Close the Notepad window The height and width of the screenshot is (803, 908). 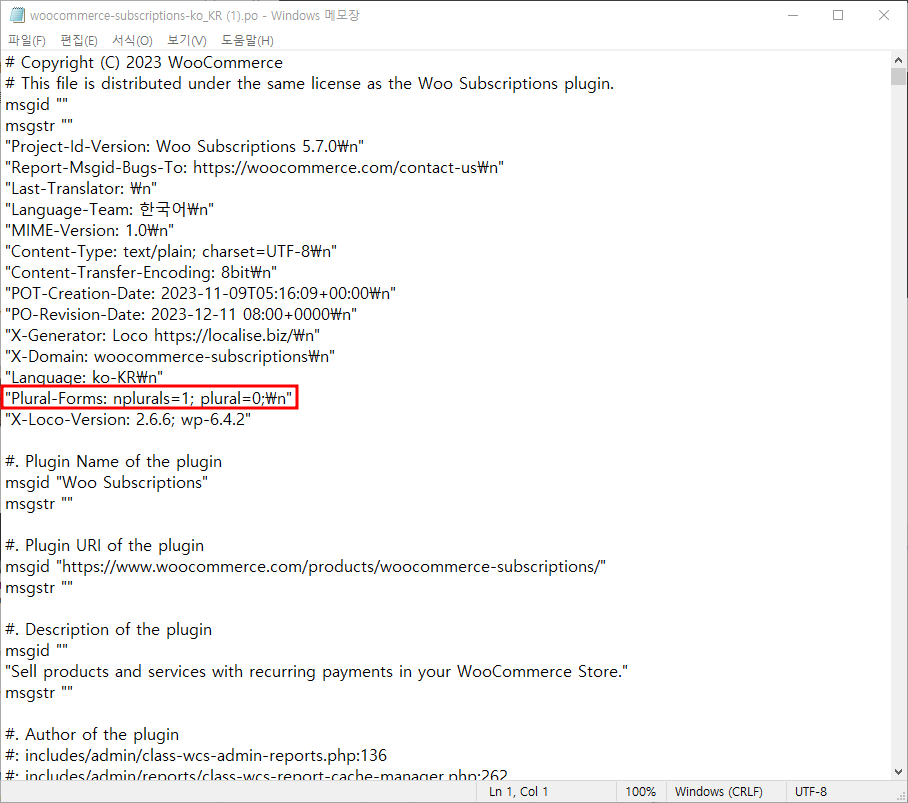click(x=884, y=15)
